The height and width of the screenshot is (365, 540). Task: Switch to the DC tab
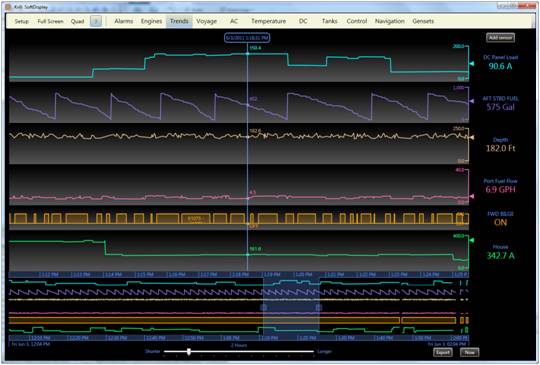point(303,21)
